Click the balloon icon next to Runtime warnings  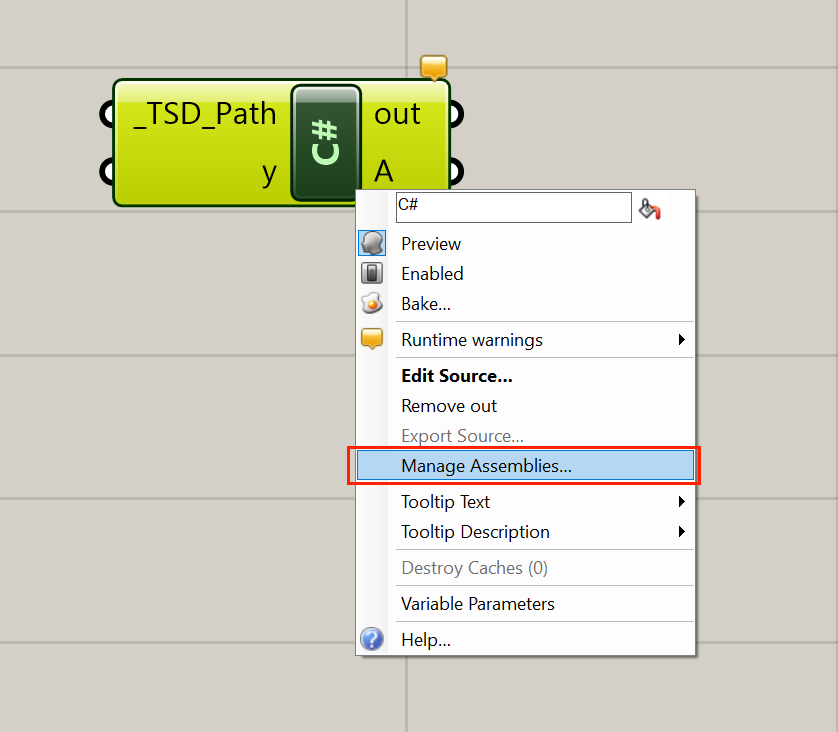coord(372,338)
